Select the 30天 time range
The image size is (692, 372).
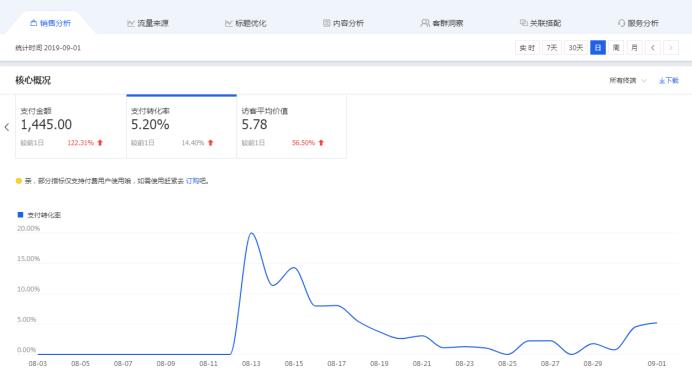click(x=575, y=48)
